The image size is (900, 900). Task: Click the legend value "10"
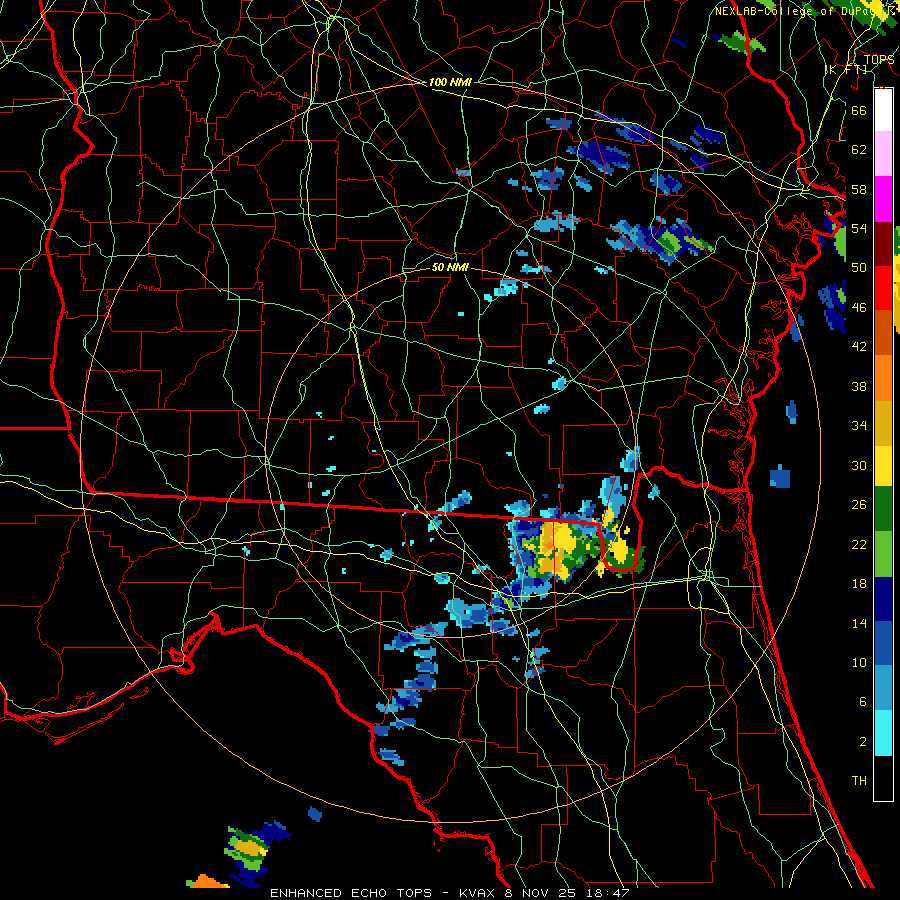click(x=859, y=662)
